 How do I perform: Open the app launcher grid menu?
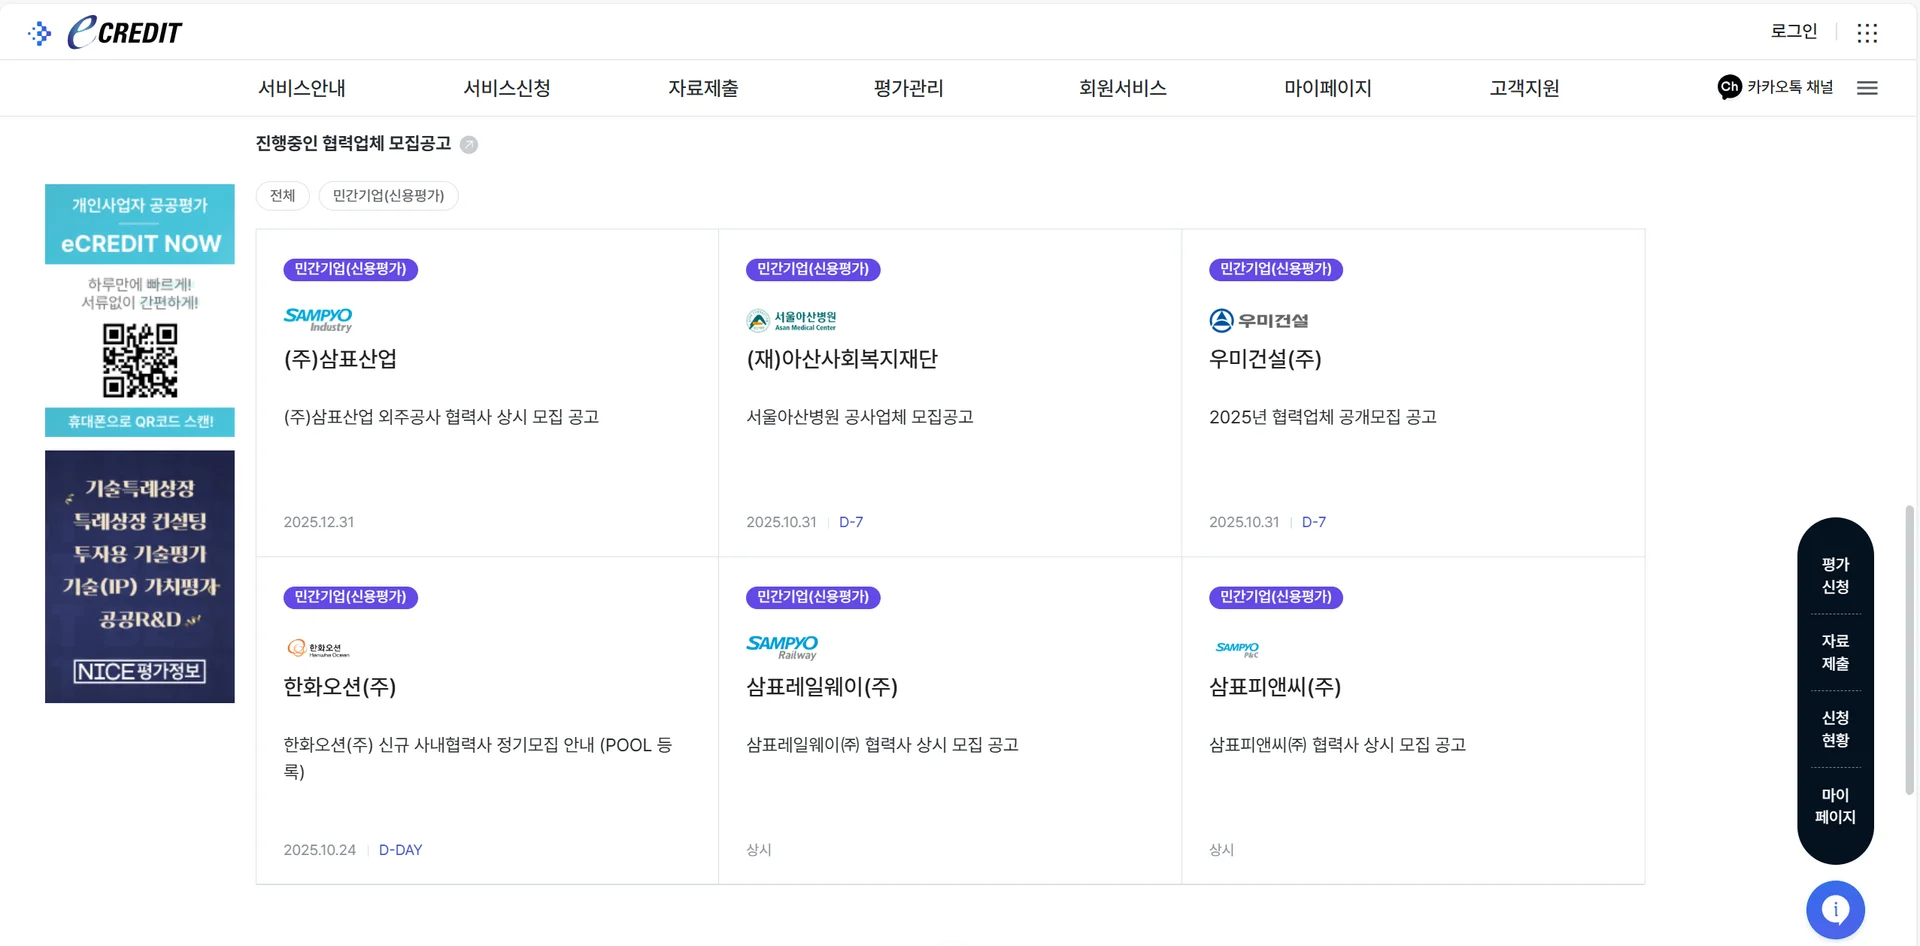click(1867, 31)
